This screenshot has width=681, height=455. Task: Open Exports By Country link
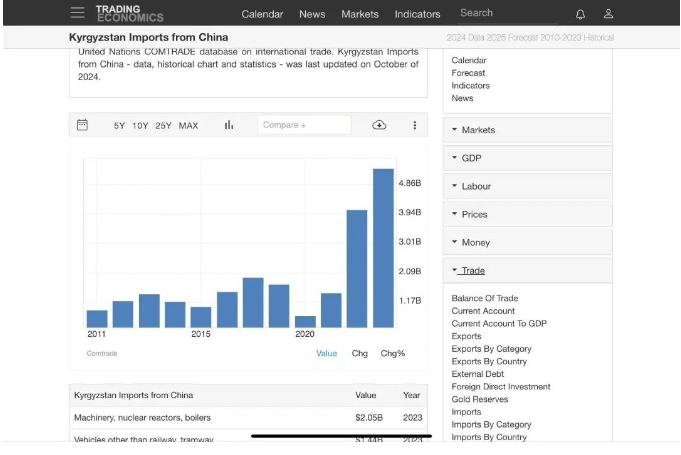[489, 361]
